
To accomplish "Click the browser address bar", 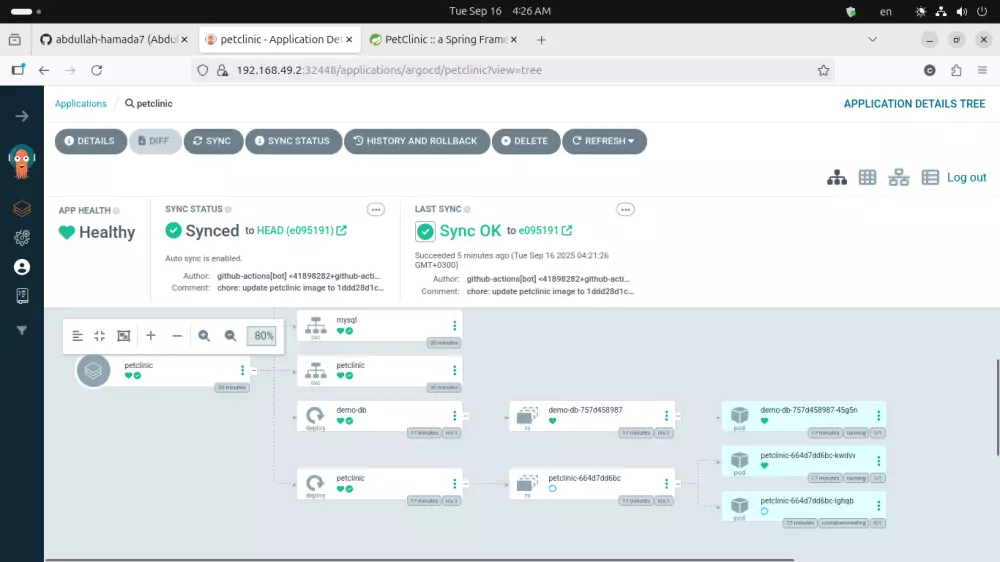I will point(513,70).
